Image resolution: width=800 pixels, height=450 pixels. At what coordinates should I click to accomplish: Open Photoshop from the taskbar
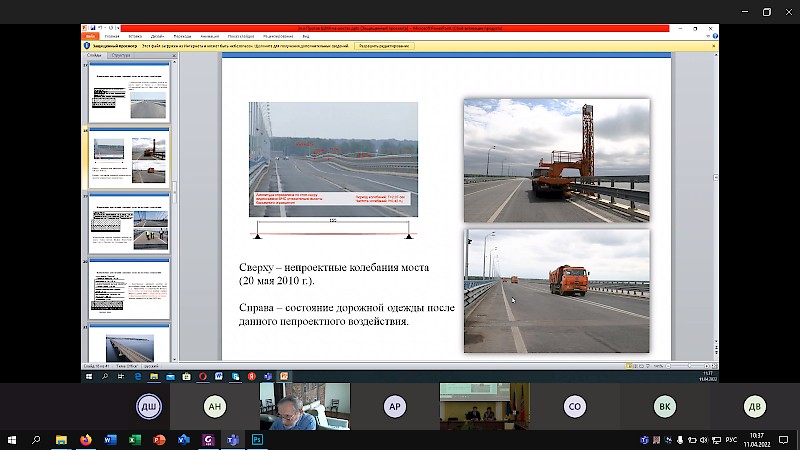point(257,439)
